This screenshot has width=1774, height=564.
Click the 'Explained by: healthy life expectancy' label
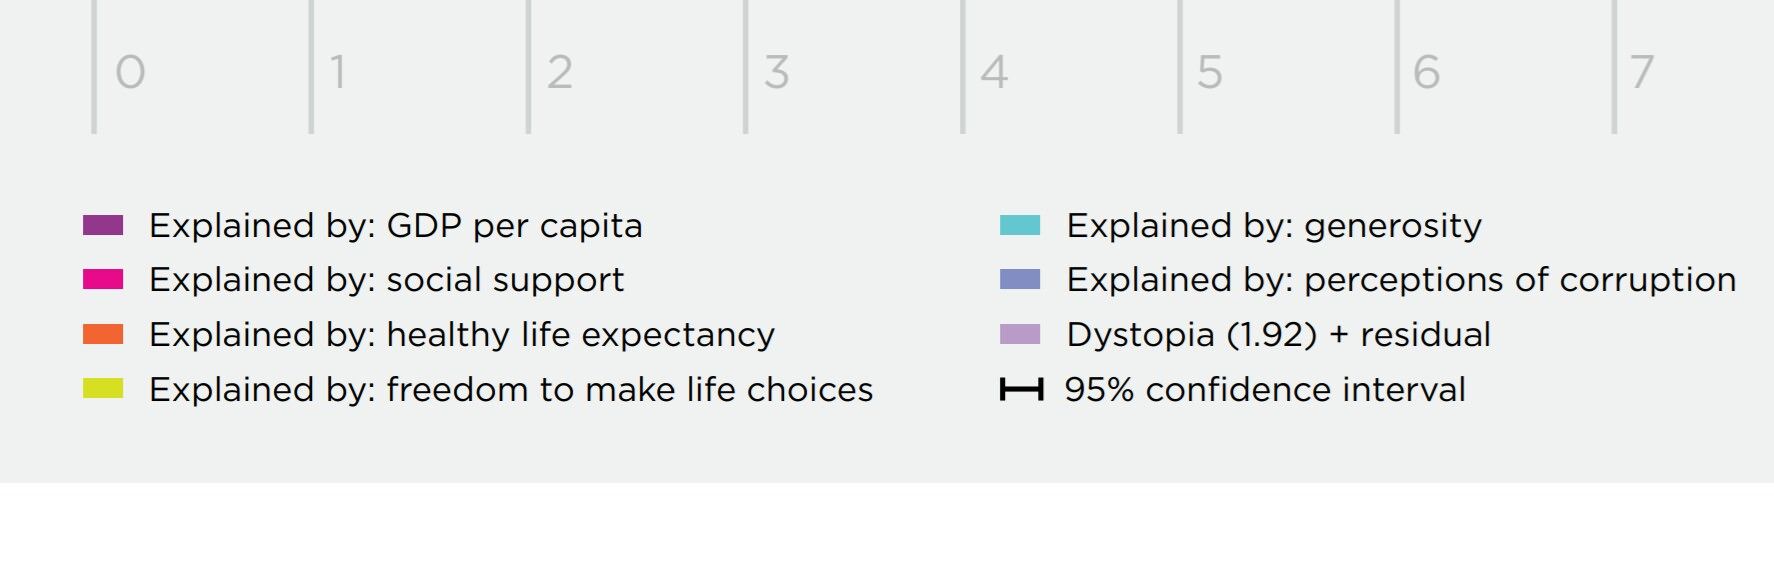pos(461,335)
